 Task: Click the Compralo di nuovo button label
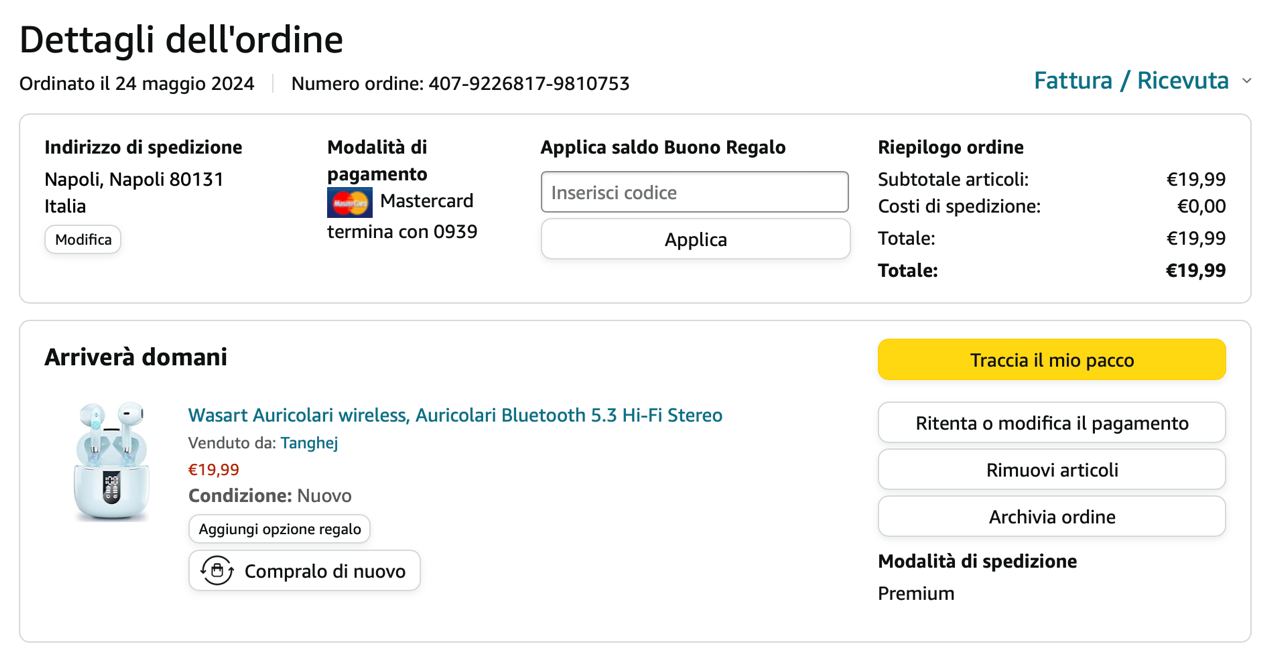(x=325, y=571)
